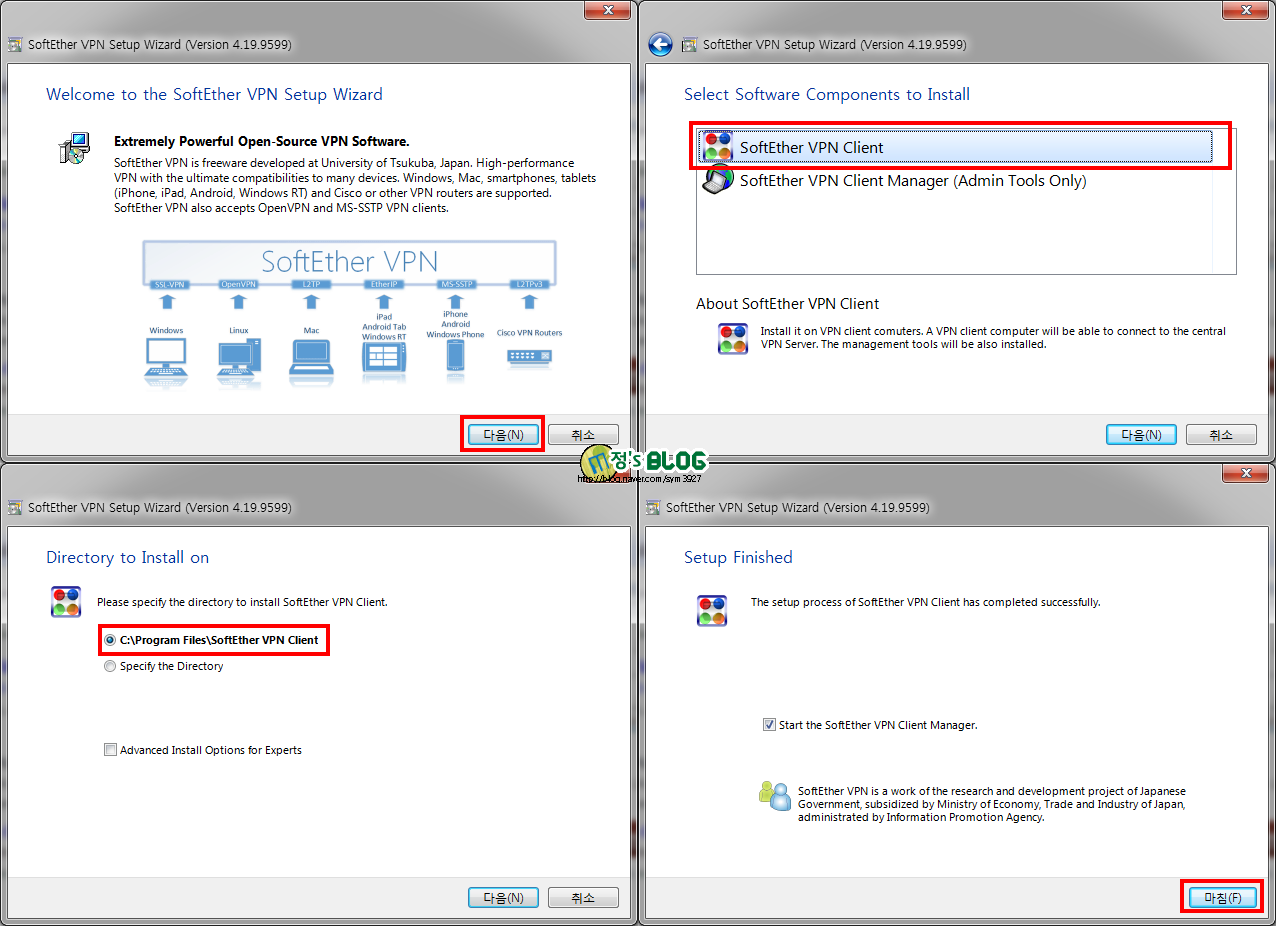Screen dimensions: 1276x926
Task: Select the SoftEther VPN Client list item
Action: tap(955, 147)
